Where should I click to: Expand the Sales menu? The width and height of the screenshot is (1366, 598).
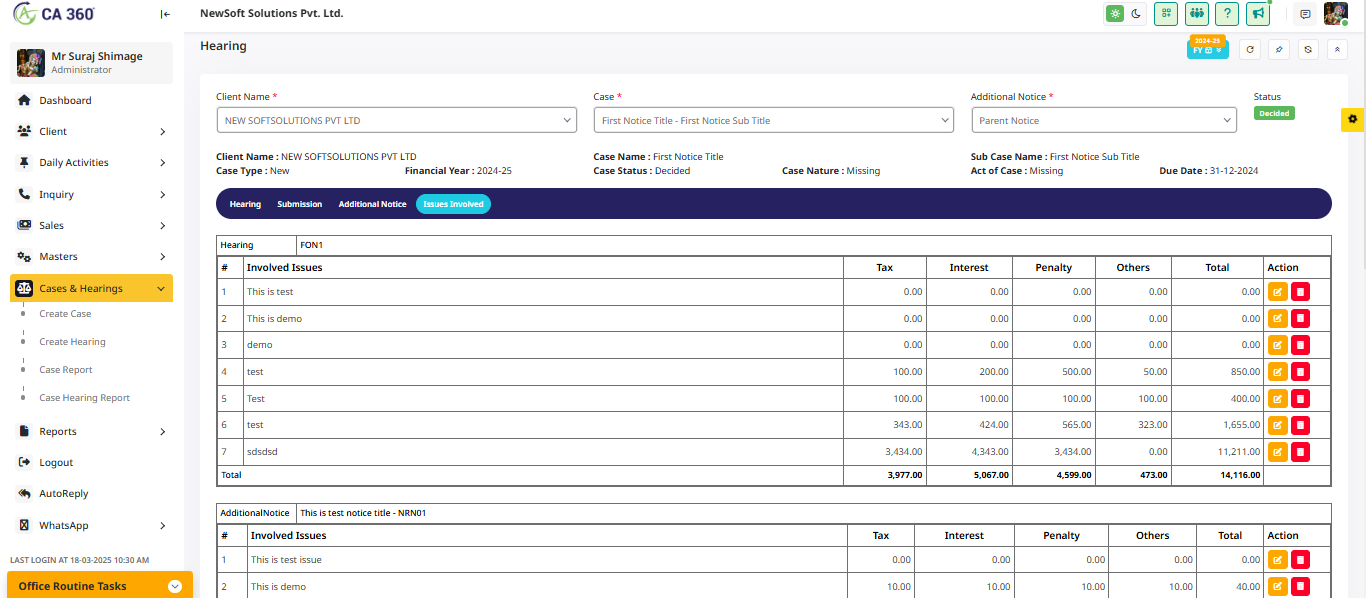[x=92, y=225]
